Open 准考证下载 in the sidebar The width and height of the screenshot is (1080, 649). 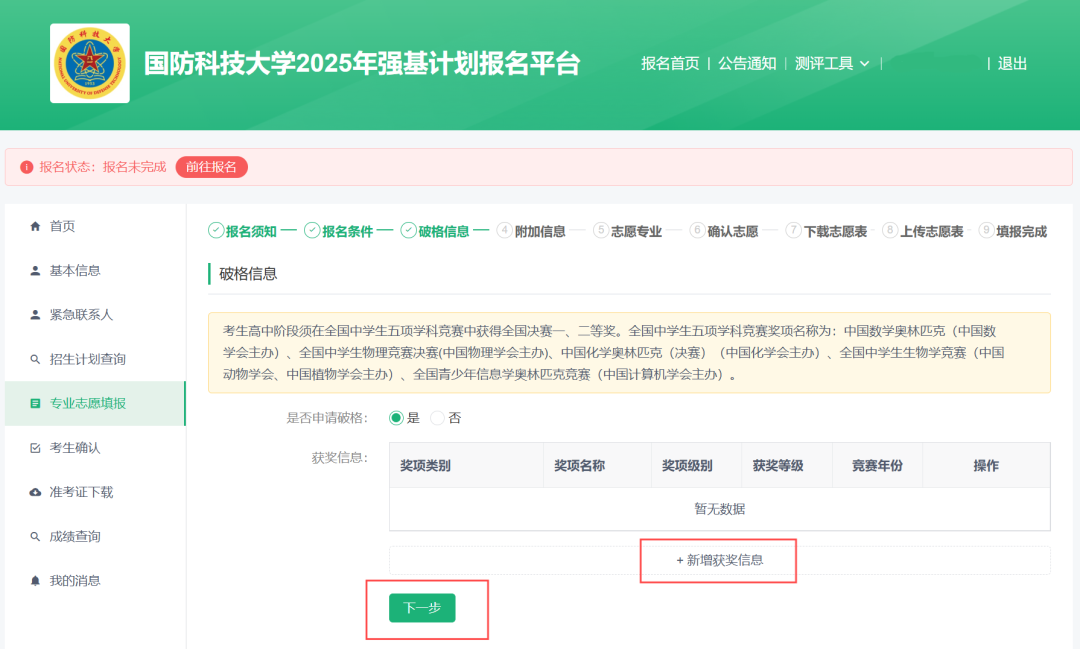(x=95, y=492)
